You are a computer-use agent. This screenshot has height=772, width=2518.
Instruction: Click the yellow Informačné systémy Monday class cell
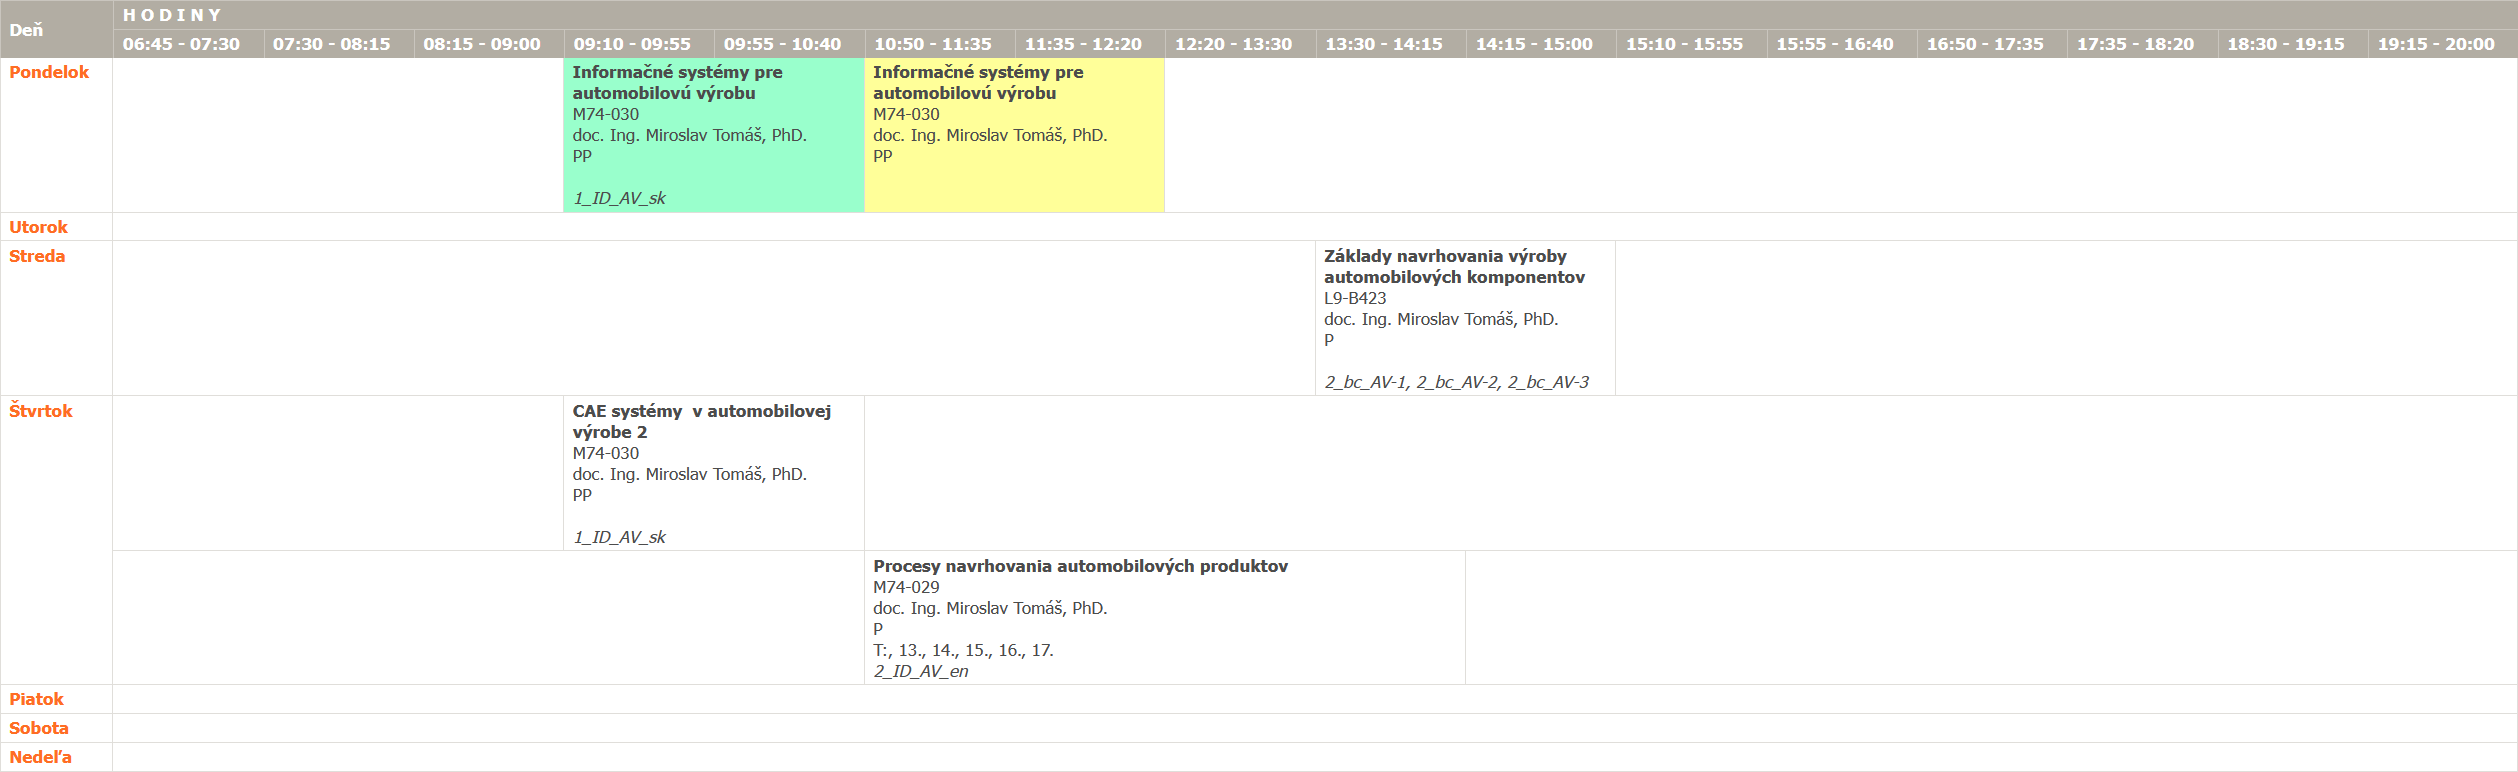pos(1013,134)
